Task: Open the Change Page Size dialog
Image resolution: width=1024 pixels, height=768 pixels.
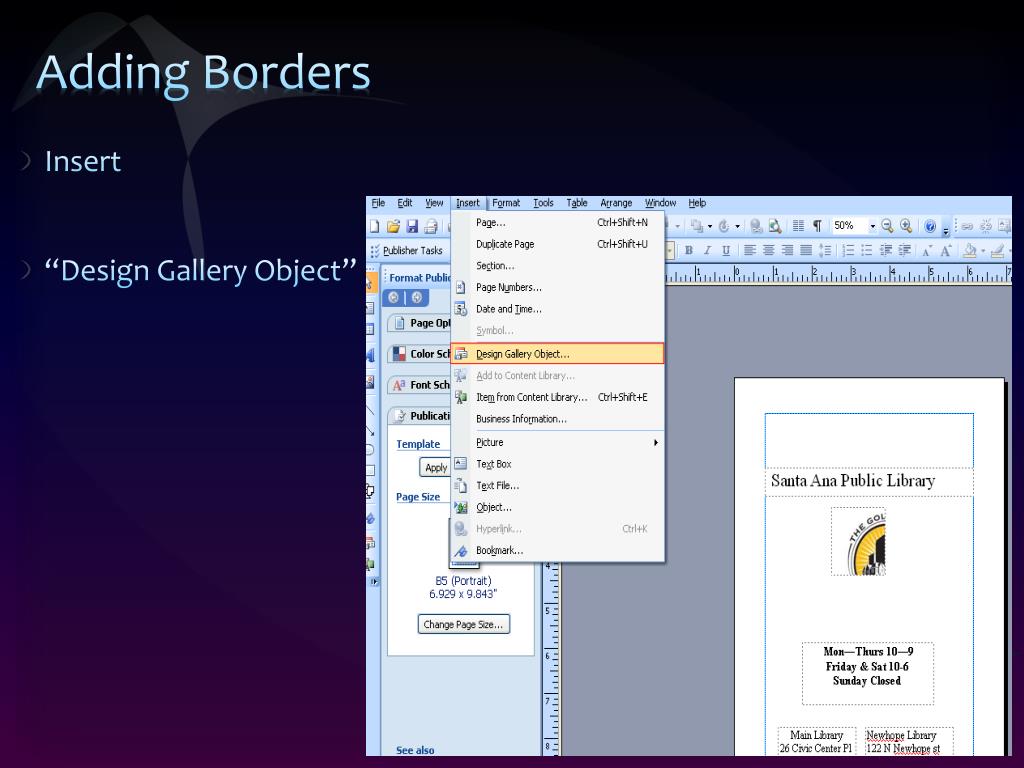Action: point(463,623)
